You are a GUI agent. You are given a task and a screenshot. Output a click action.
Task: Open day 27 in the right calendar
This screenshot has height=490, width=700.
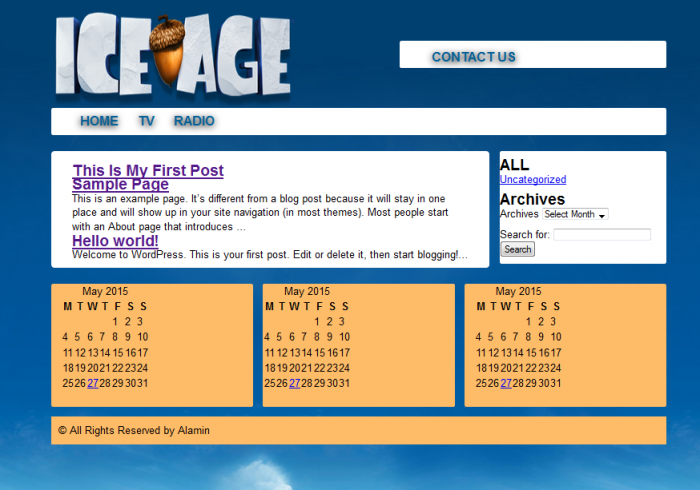pyautogui.click(x=506, y=383)
